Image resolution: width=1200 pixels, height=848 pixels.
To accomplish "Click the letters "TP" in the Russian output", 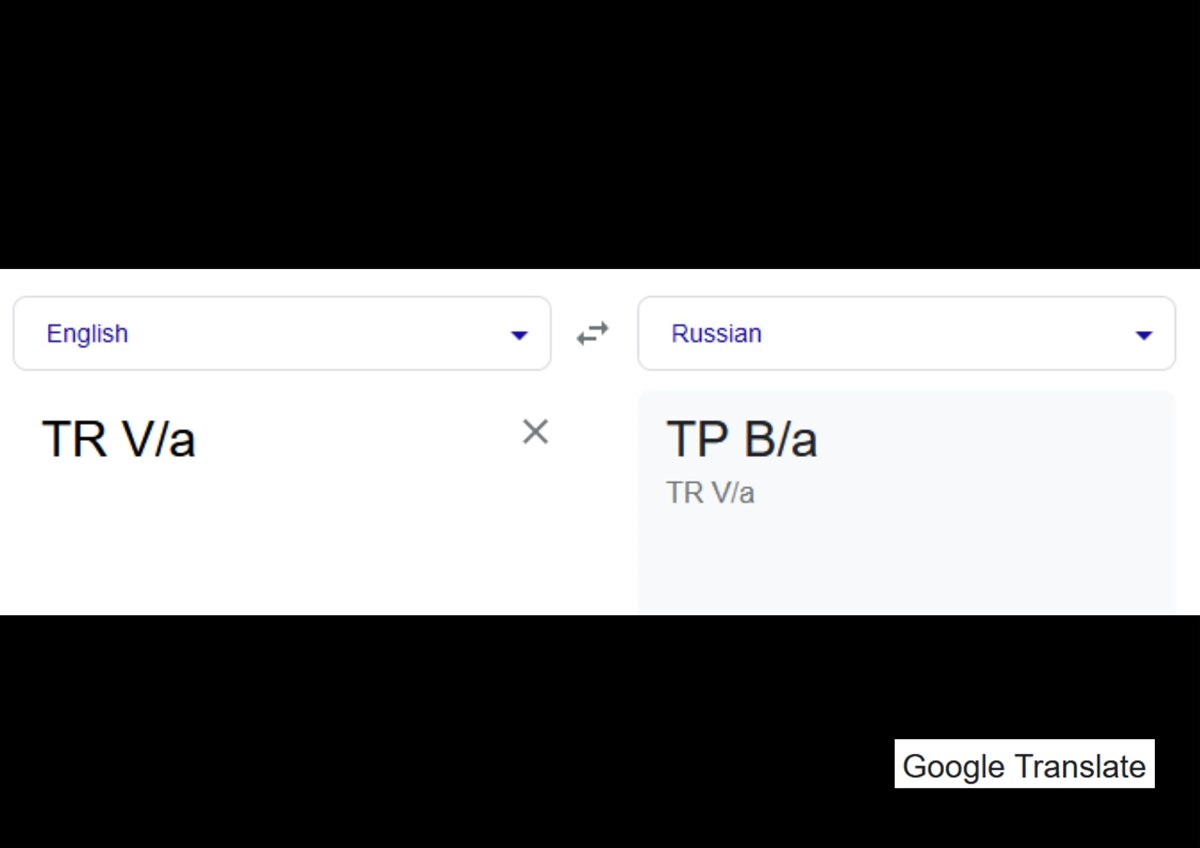I will click(697, 439).
